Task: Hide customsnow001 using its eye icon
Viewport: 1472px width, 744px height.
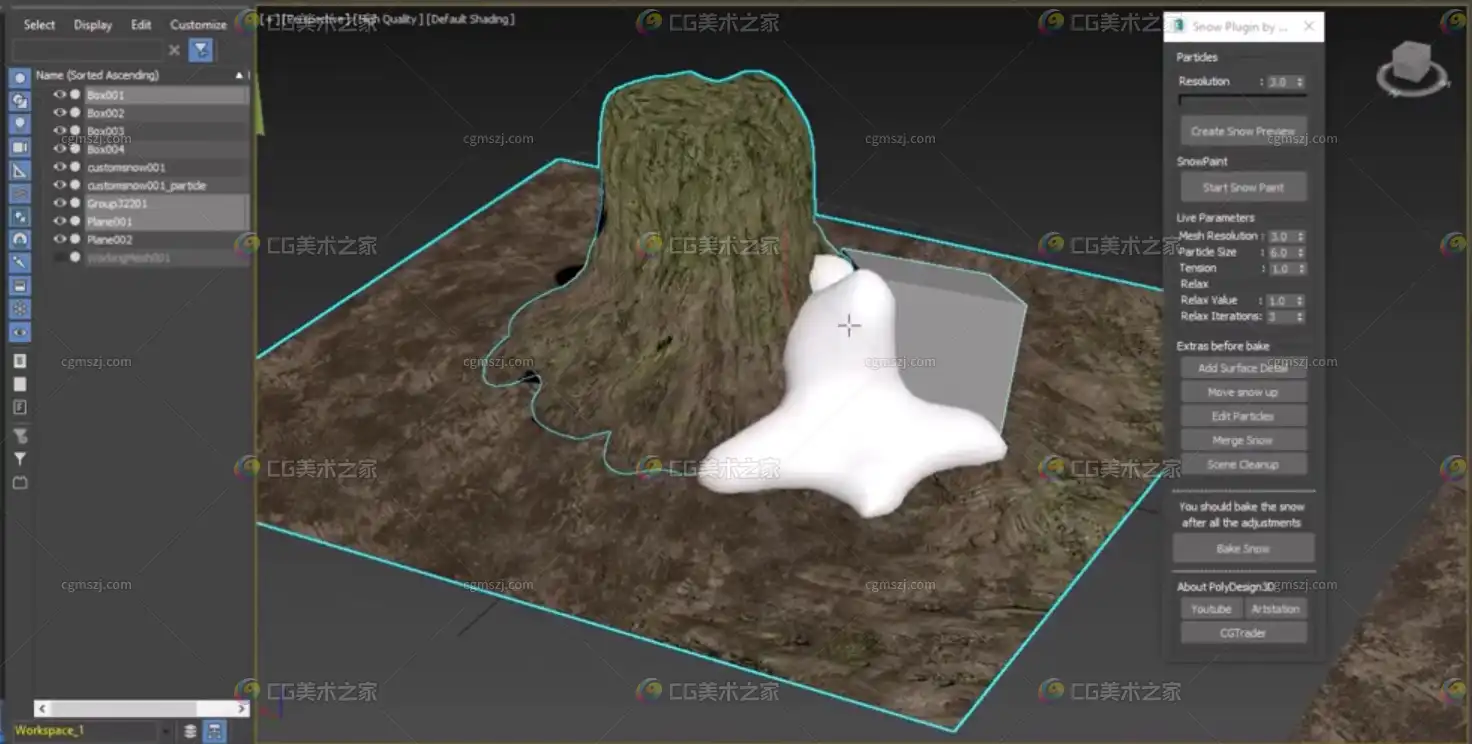Action: tap(59, 167)
